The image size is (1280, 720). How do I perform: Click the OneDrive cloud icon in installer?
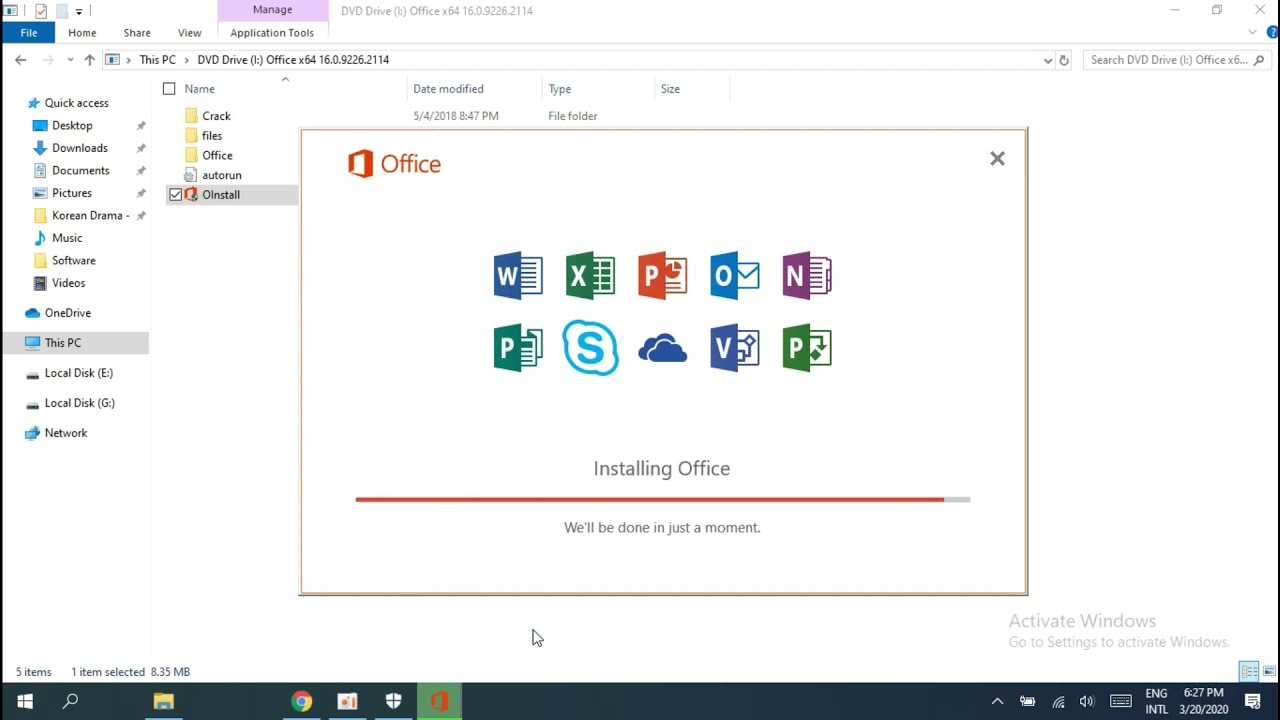pyautogui.click(x=662, y=348)
